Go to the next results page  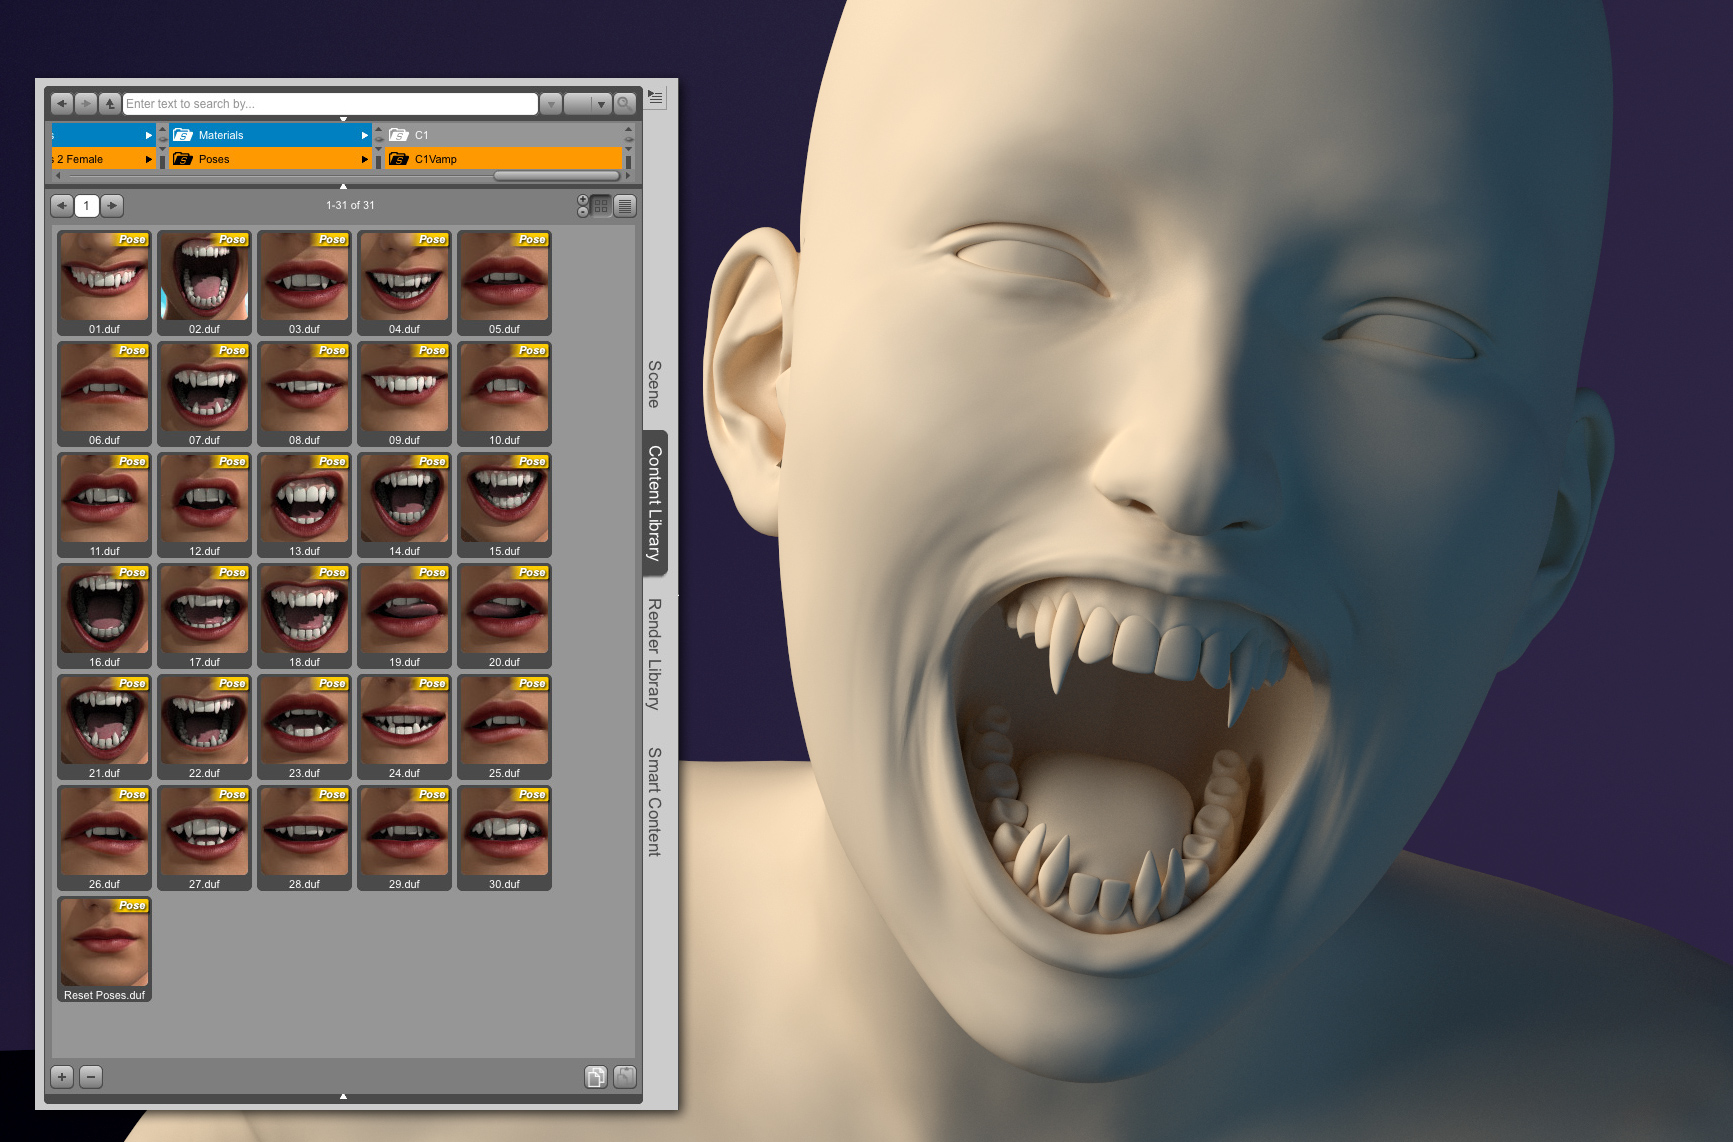pyautogui.click(x=112, y=206)
